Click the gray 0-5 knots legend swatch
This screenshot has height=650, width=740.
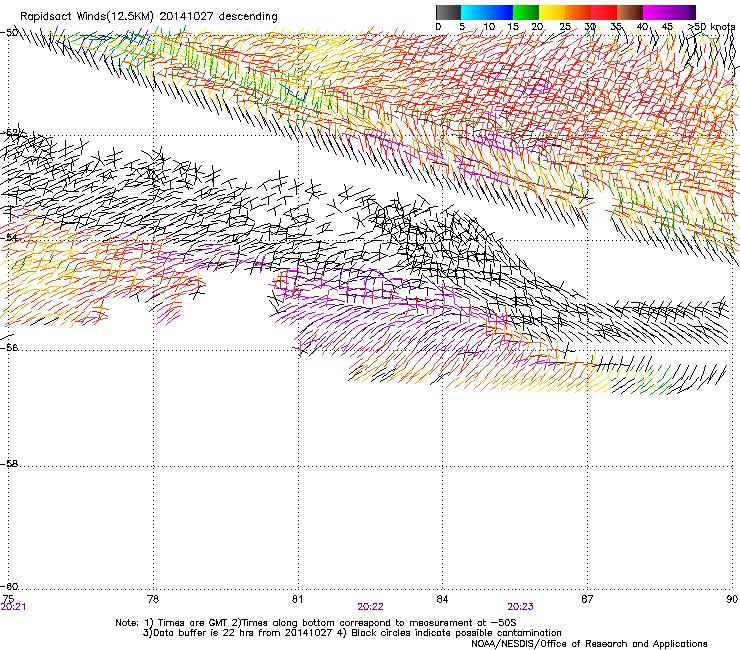tap(448, 12)
